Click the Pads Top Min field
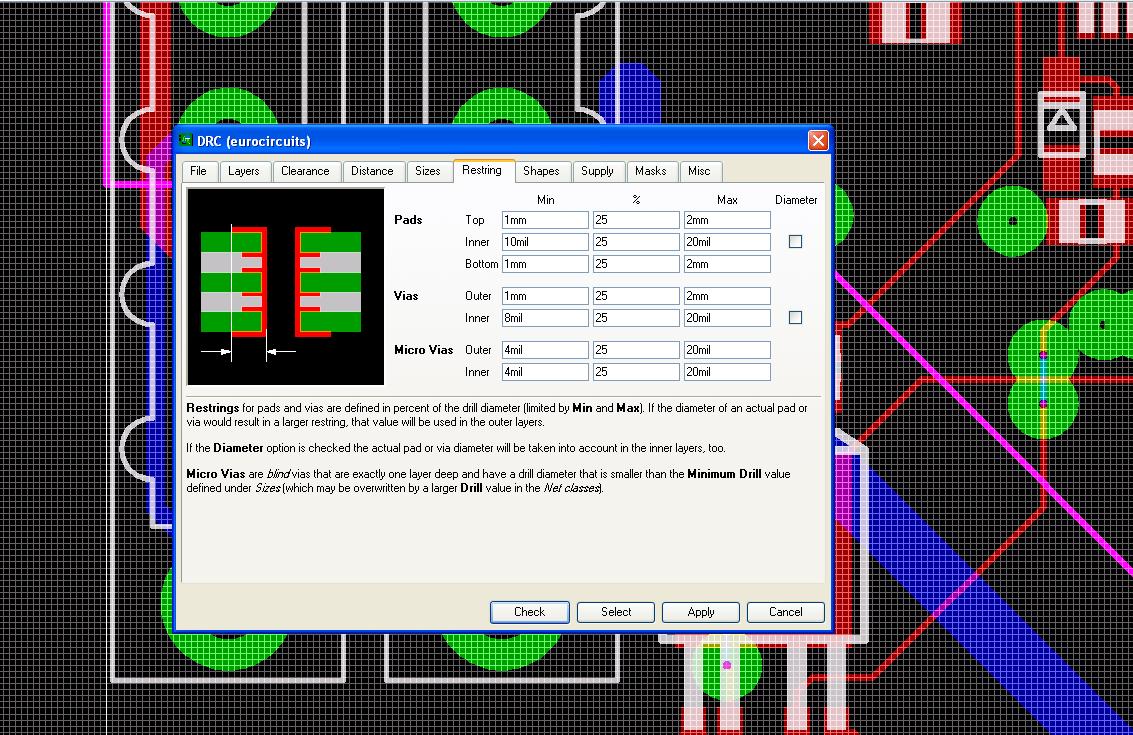1133x735 pixels. pos(545,220)
